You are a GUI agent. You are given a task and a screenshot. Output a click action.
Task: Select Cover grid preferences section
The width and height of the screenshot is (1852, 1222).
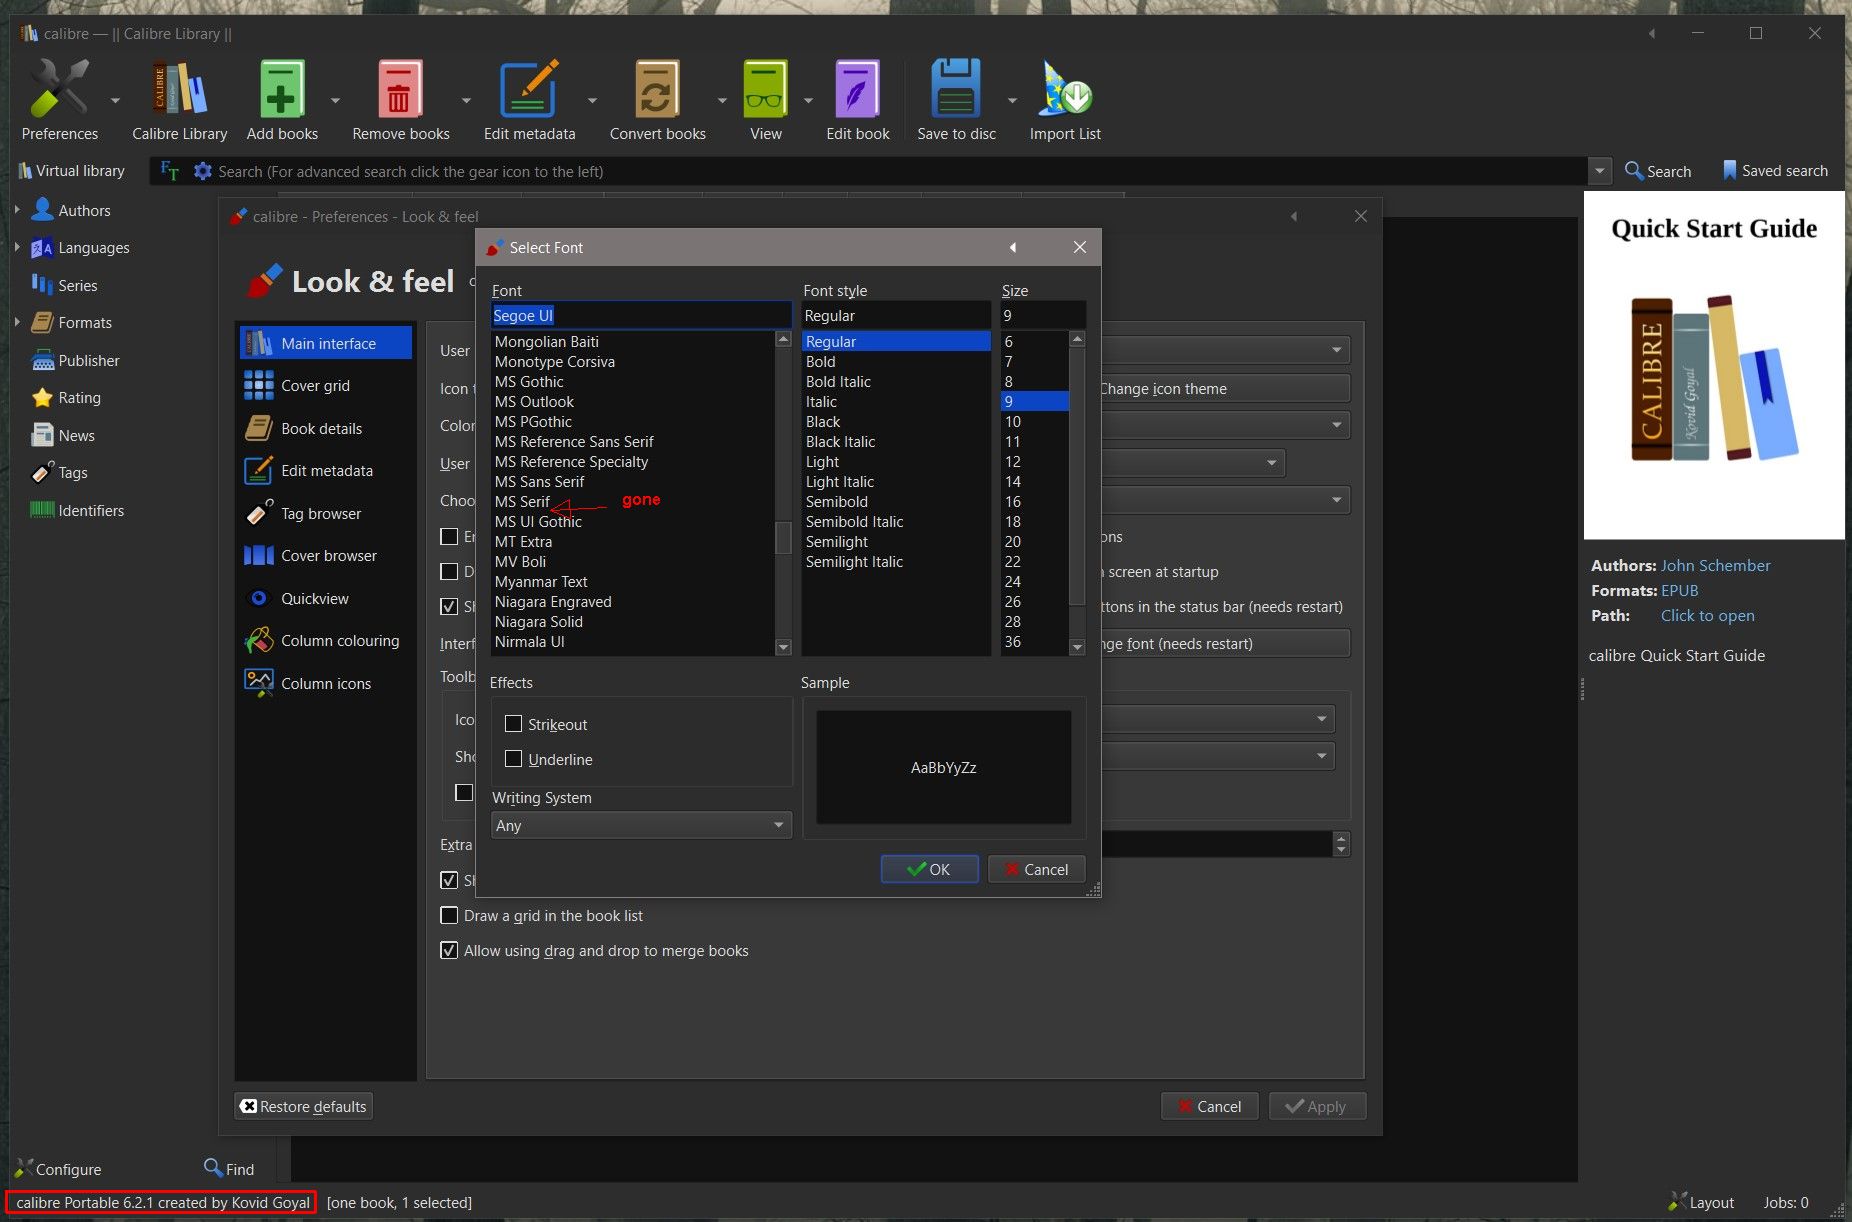(326, 386)
